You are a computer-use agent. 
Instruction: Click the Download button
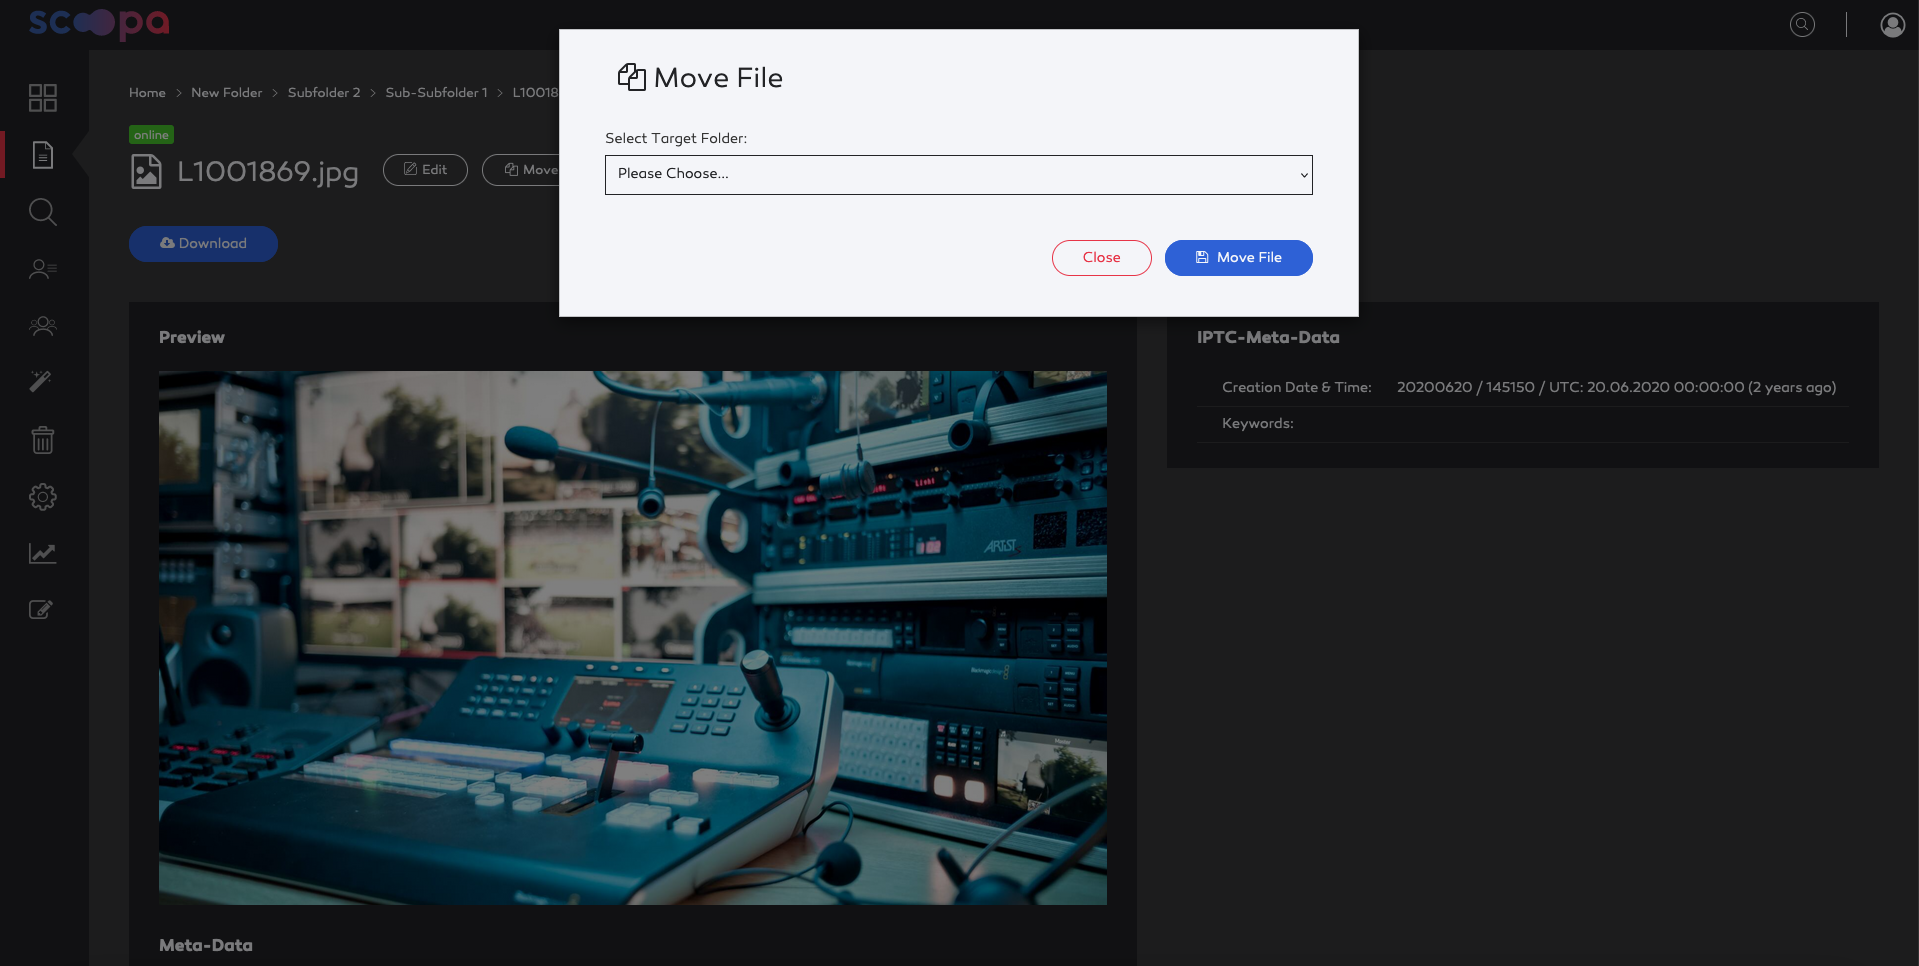tap(203, 244)
